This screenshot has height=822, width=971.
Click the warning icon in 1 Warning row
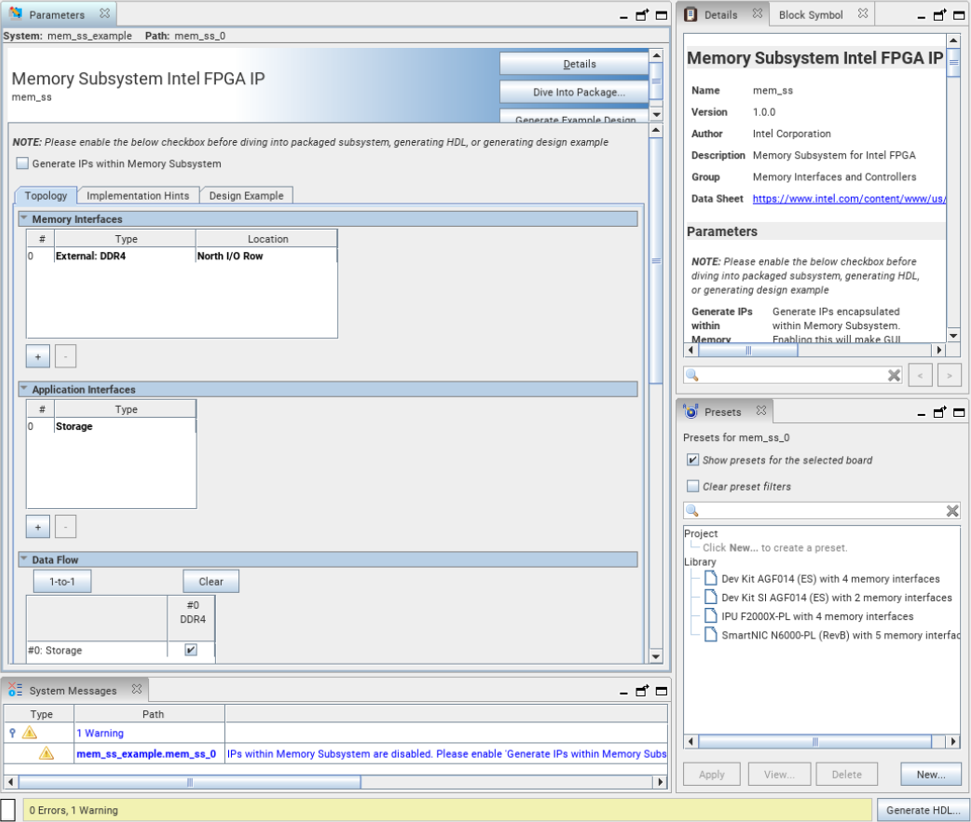[x=29, y=733]
